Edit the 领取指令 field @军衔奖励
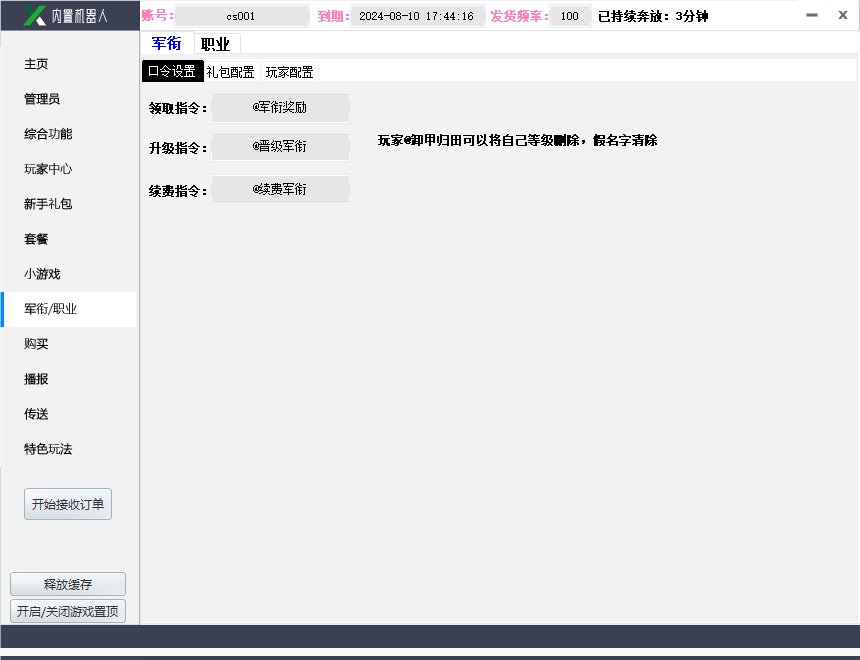 click(280, 108)
